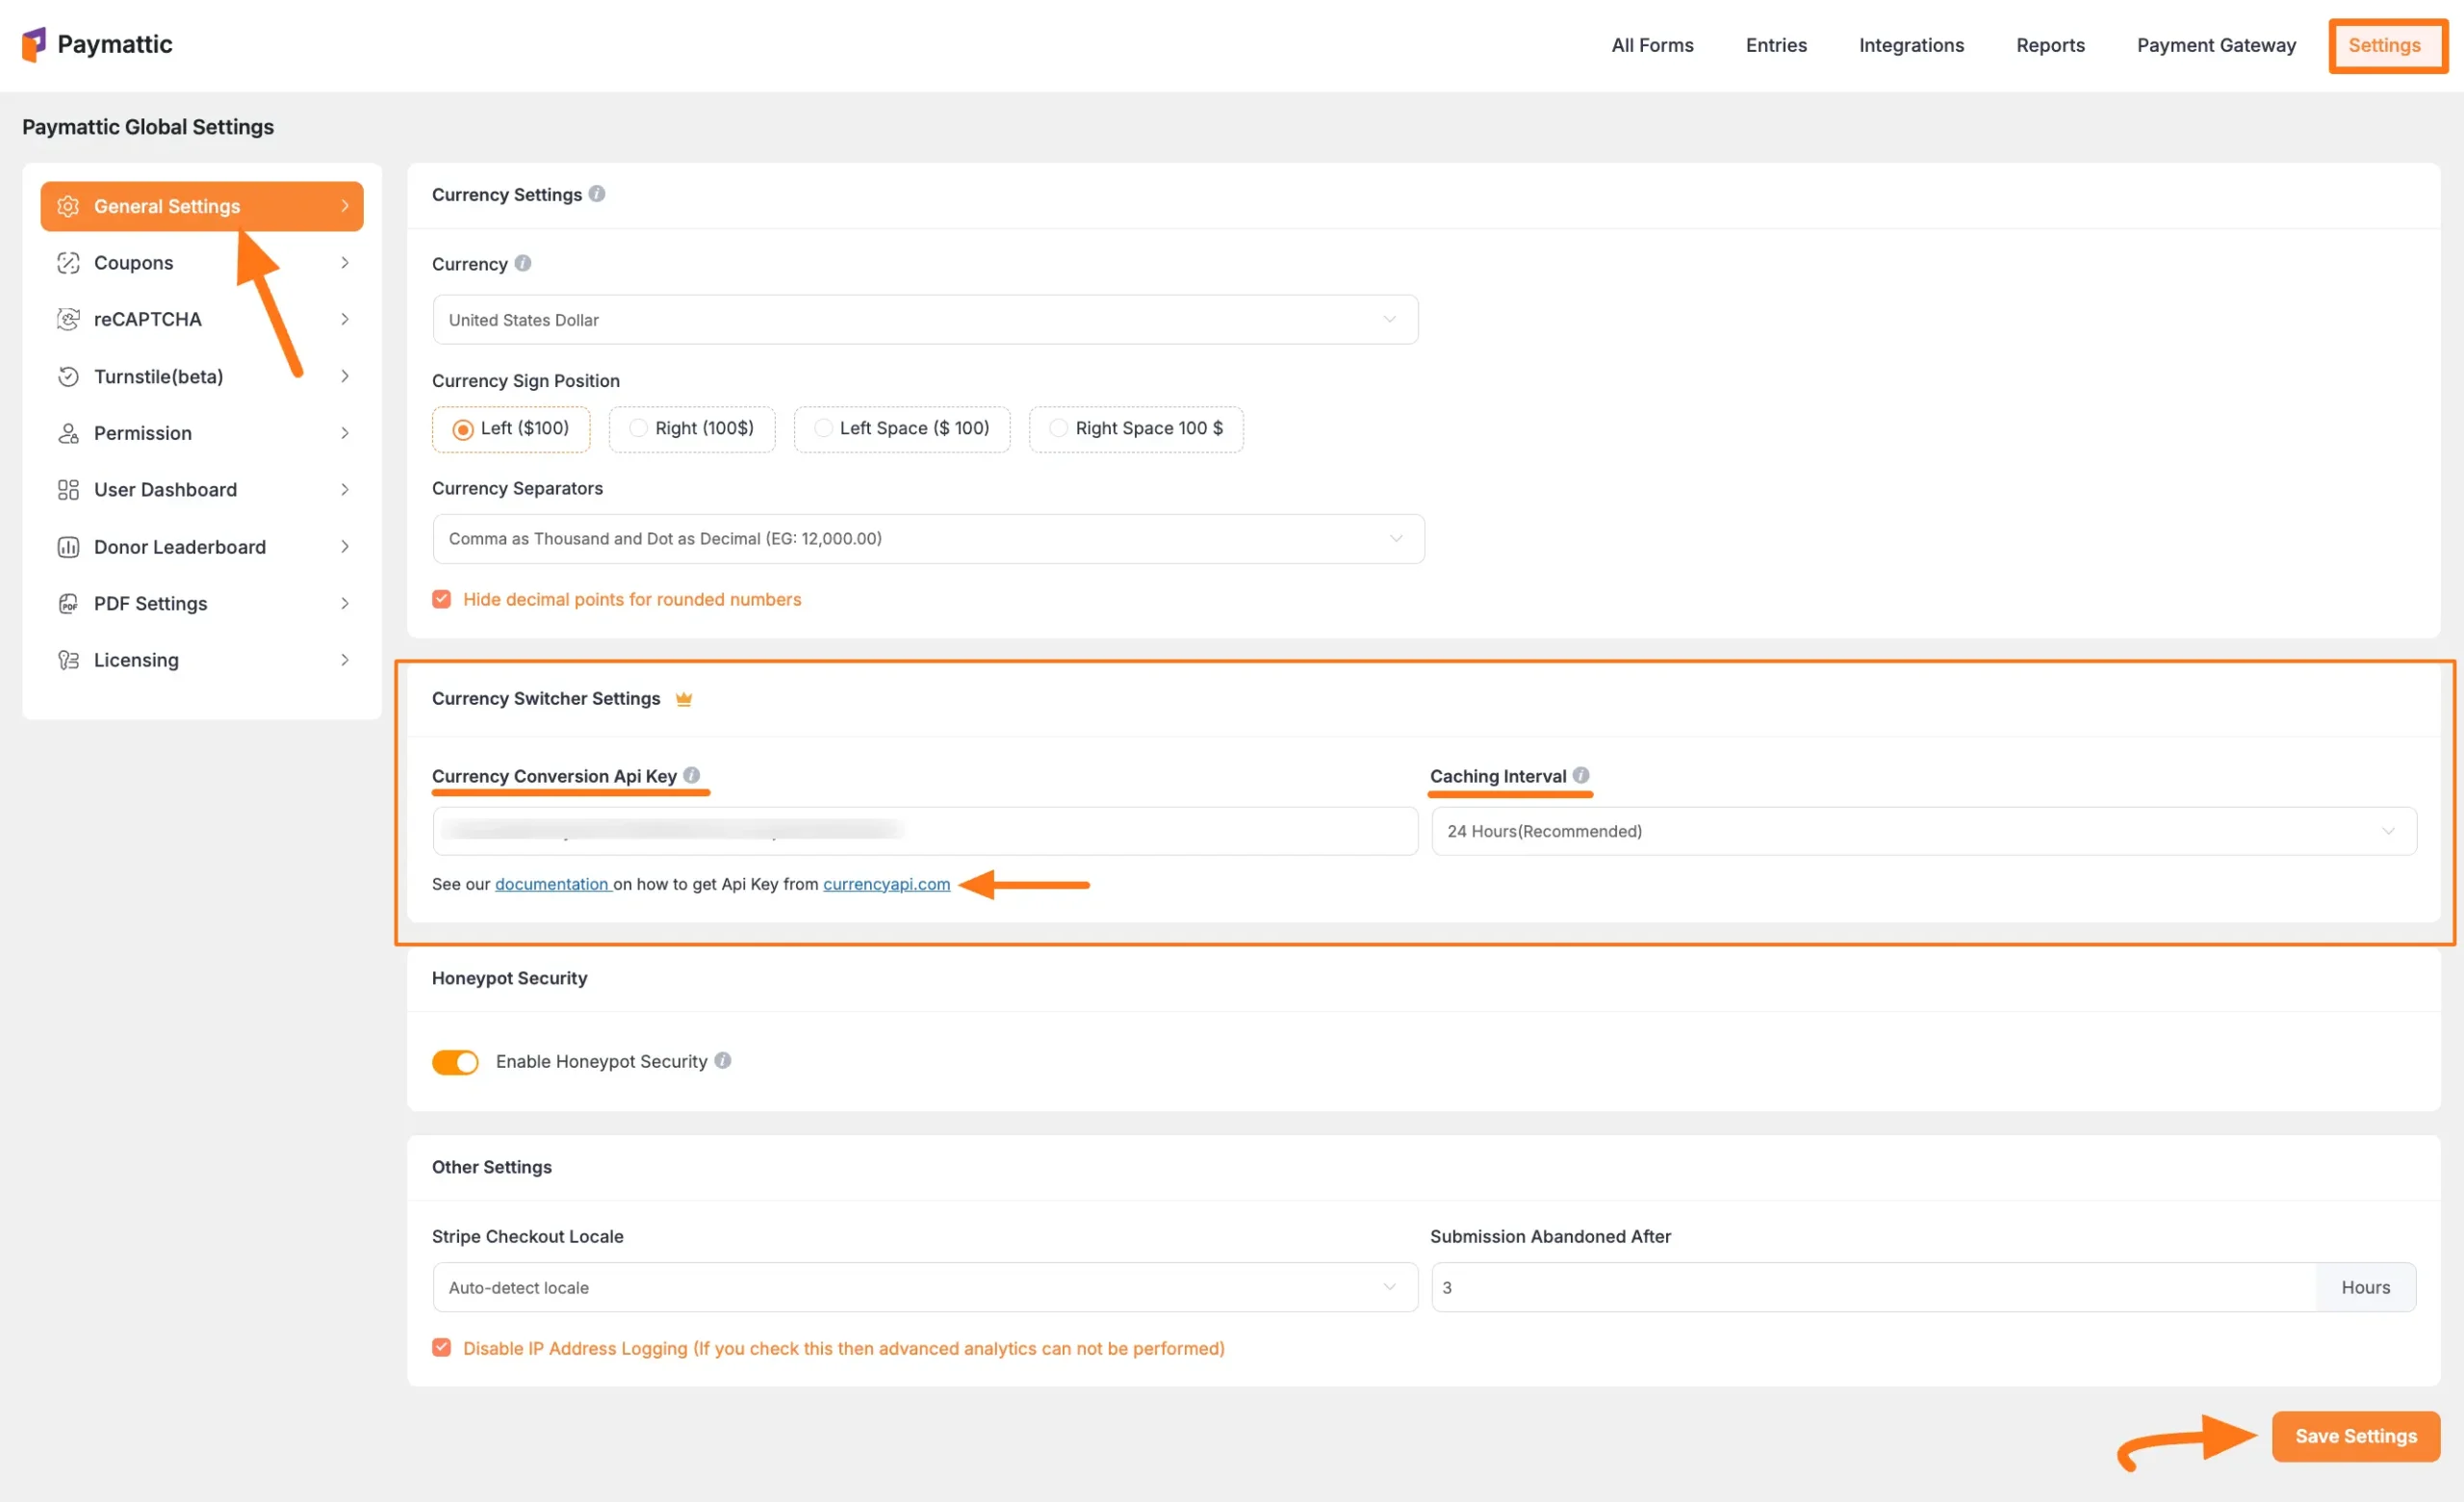Open the Reports menu item
The image size is (2464, 1502).
point(2050,45)
